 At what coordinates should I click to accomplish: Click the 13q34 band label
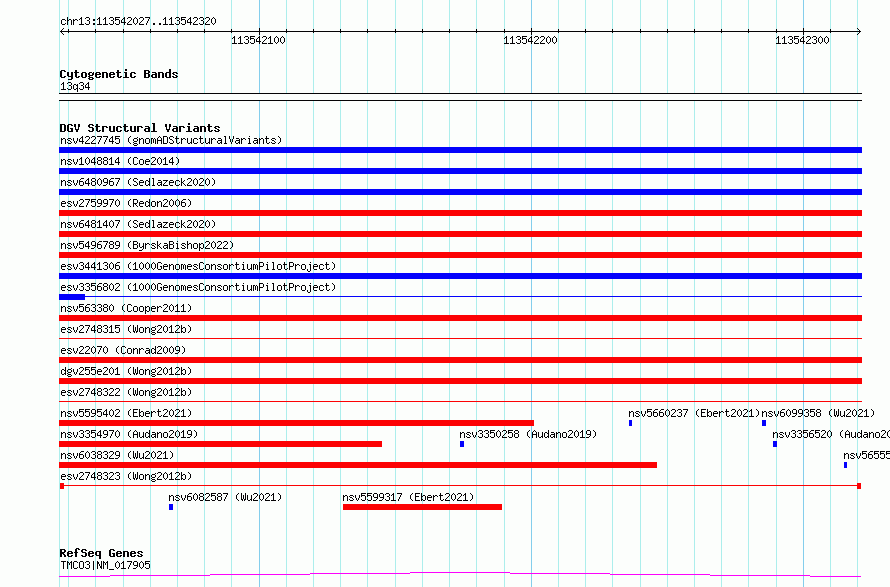[75, 86]
